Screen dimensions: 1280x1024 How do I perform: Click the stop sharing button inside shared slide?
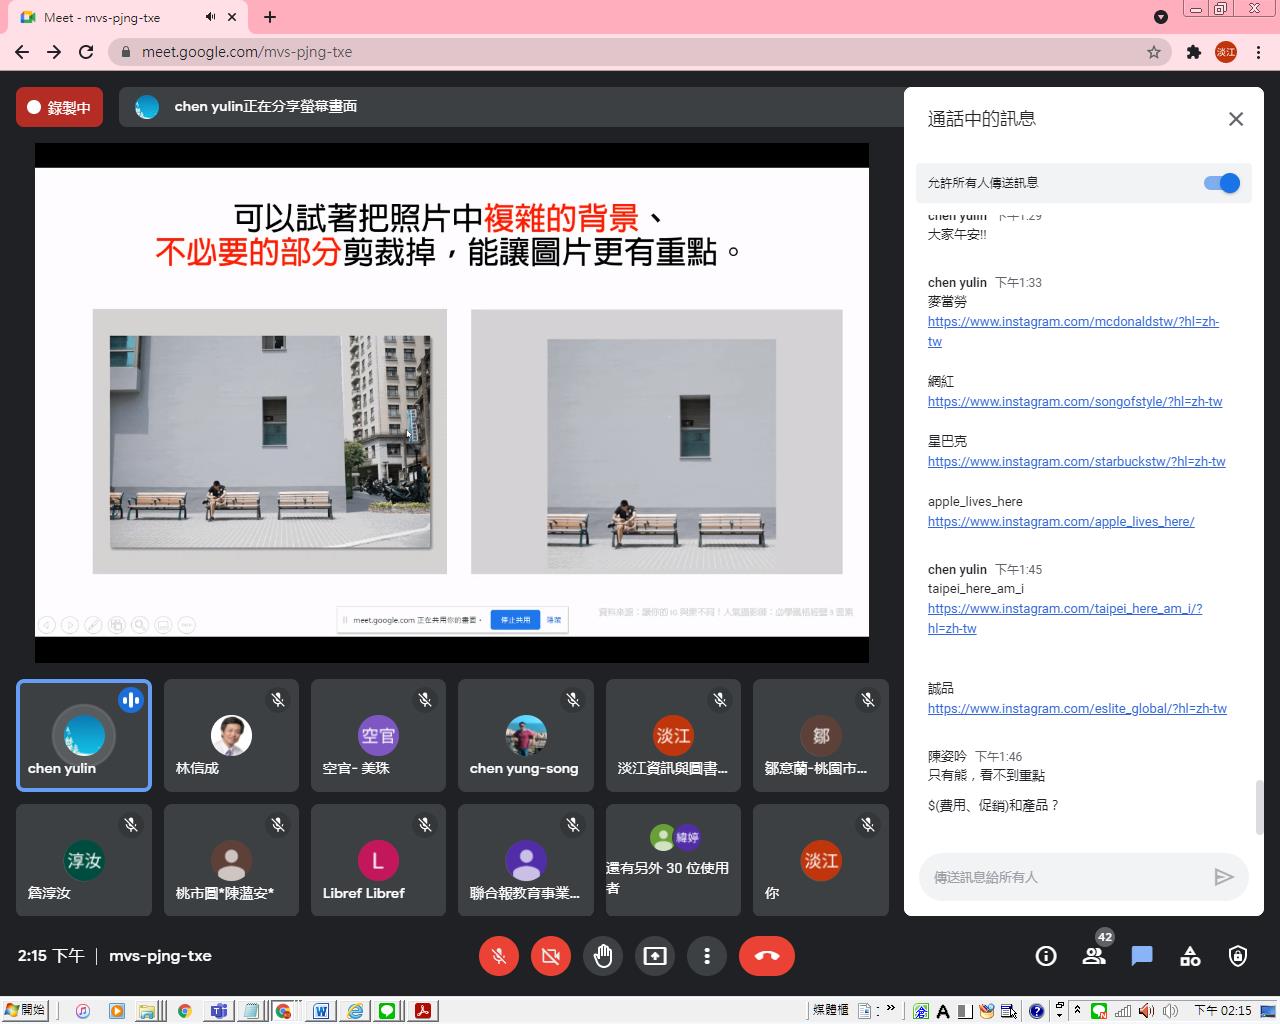[x=515, y=620]
